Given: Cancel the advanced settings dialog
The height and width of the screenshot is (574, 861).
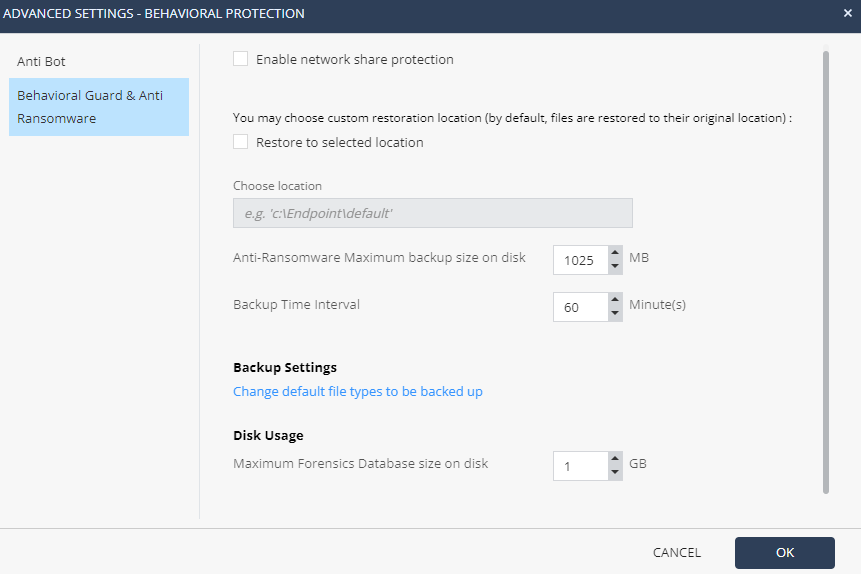Looking at the screenshot, I should (x=676, y=553).
